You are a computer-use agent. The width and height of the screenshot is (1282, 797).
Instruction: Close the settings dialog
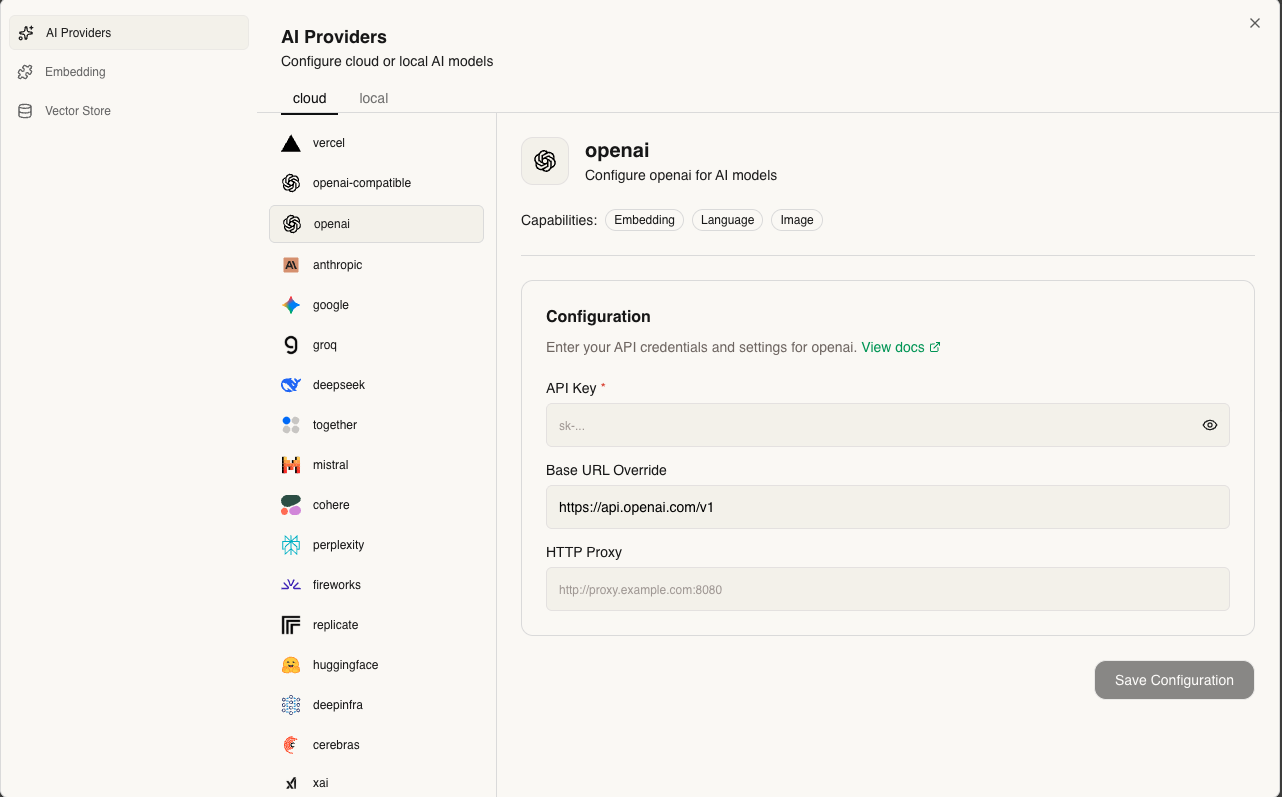tap(1255, 23)
